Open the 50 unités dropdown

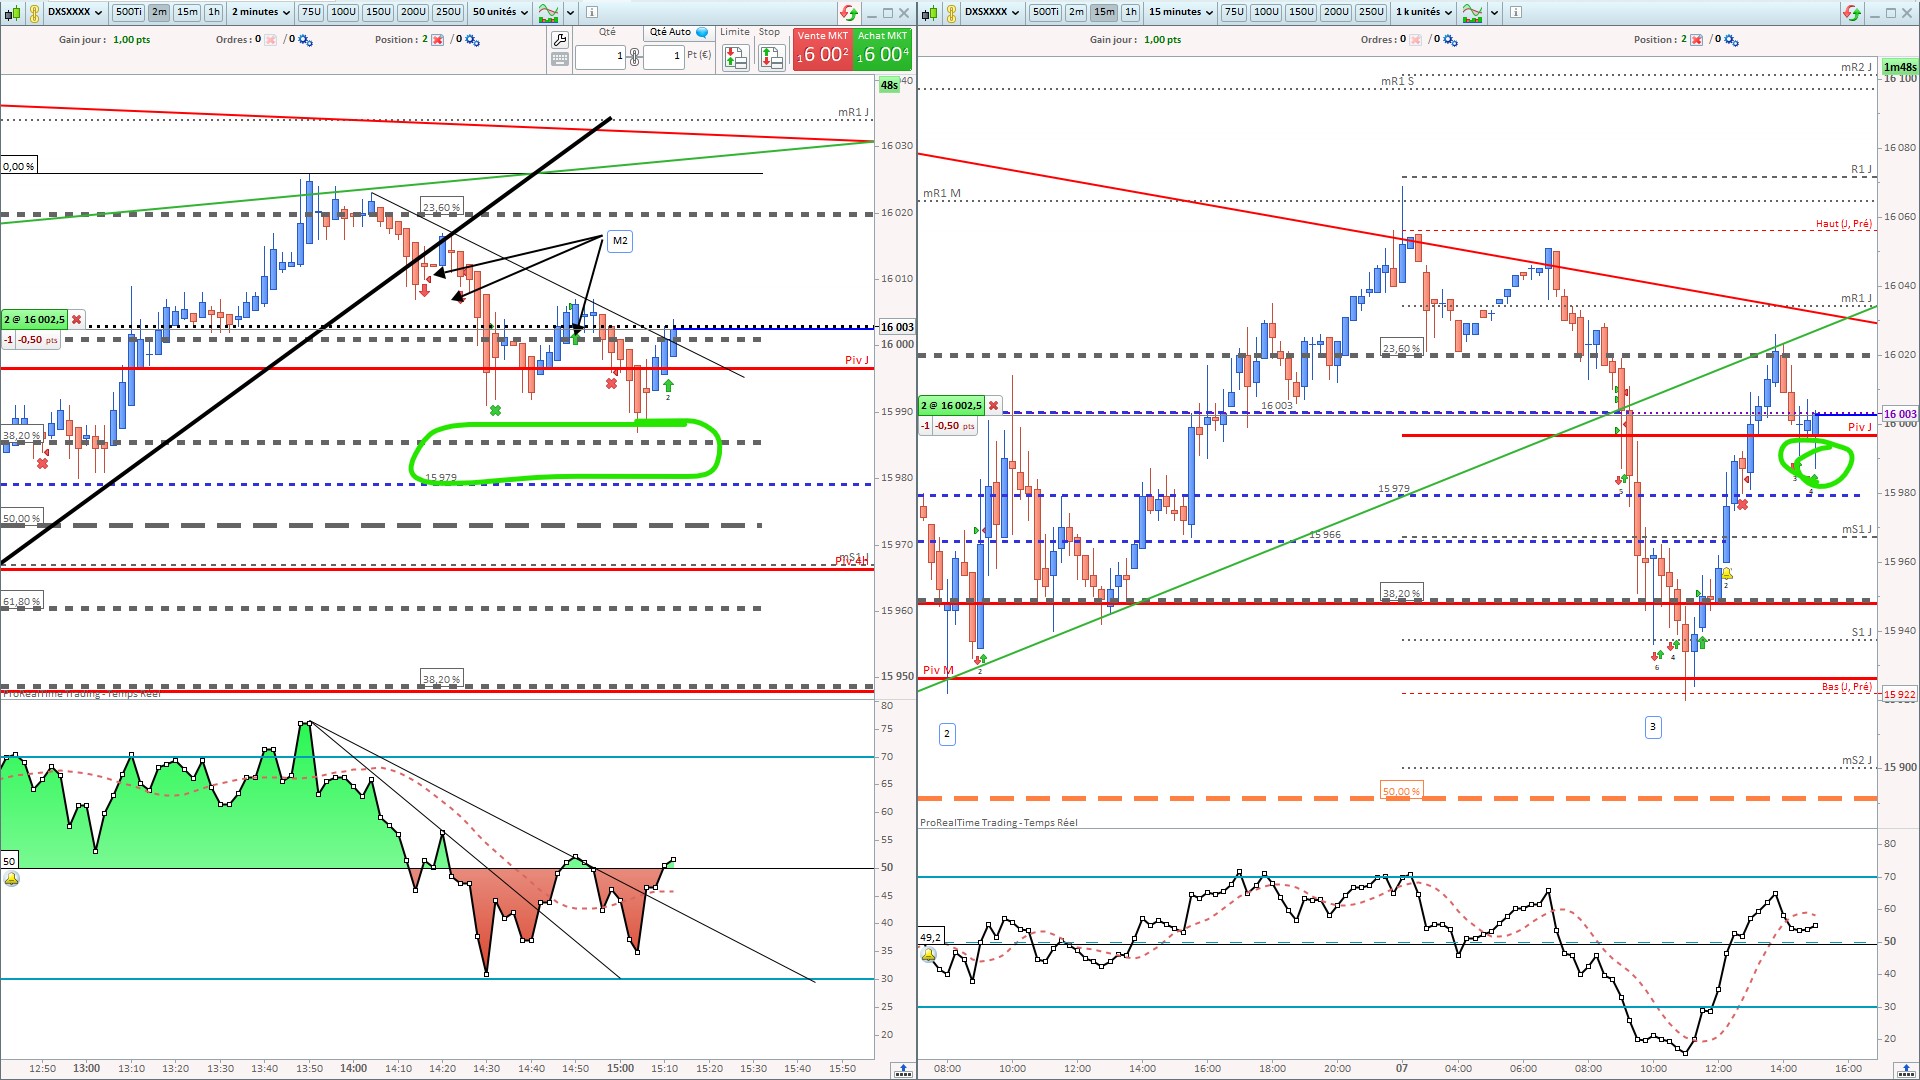pyautogui.click(x=501, y=12)
